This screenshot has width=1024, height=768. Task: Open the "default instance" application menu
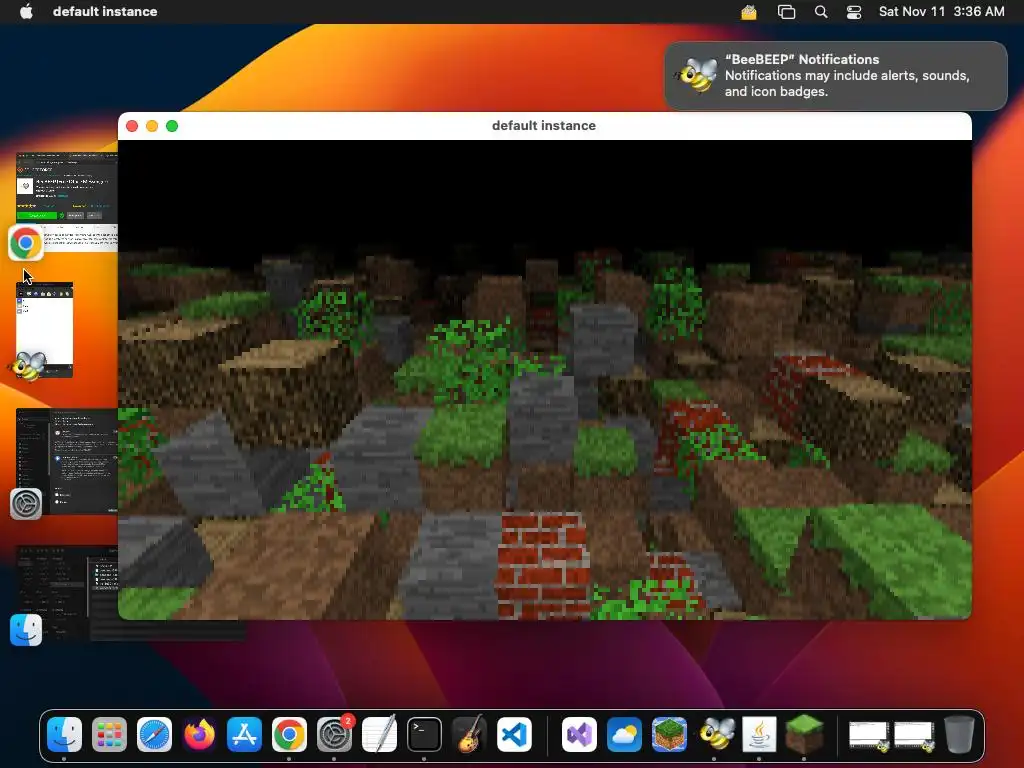point(105,11)
